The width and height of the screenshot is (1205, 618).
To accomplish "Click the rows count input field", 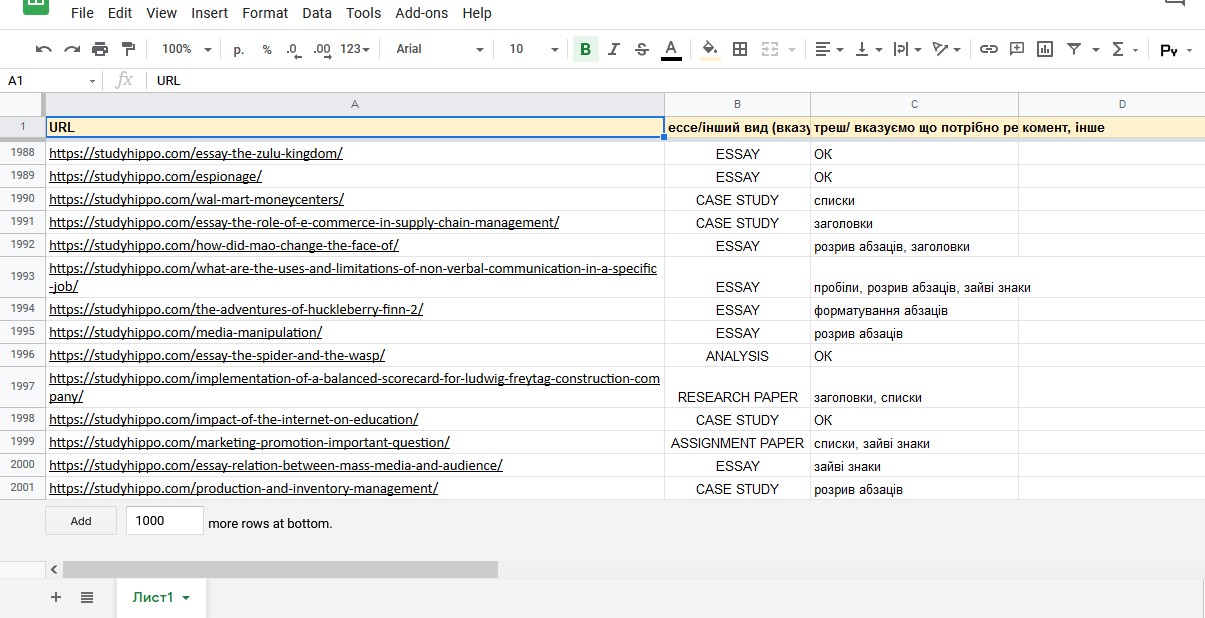I will click(164, 521).
